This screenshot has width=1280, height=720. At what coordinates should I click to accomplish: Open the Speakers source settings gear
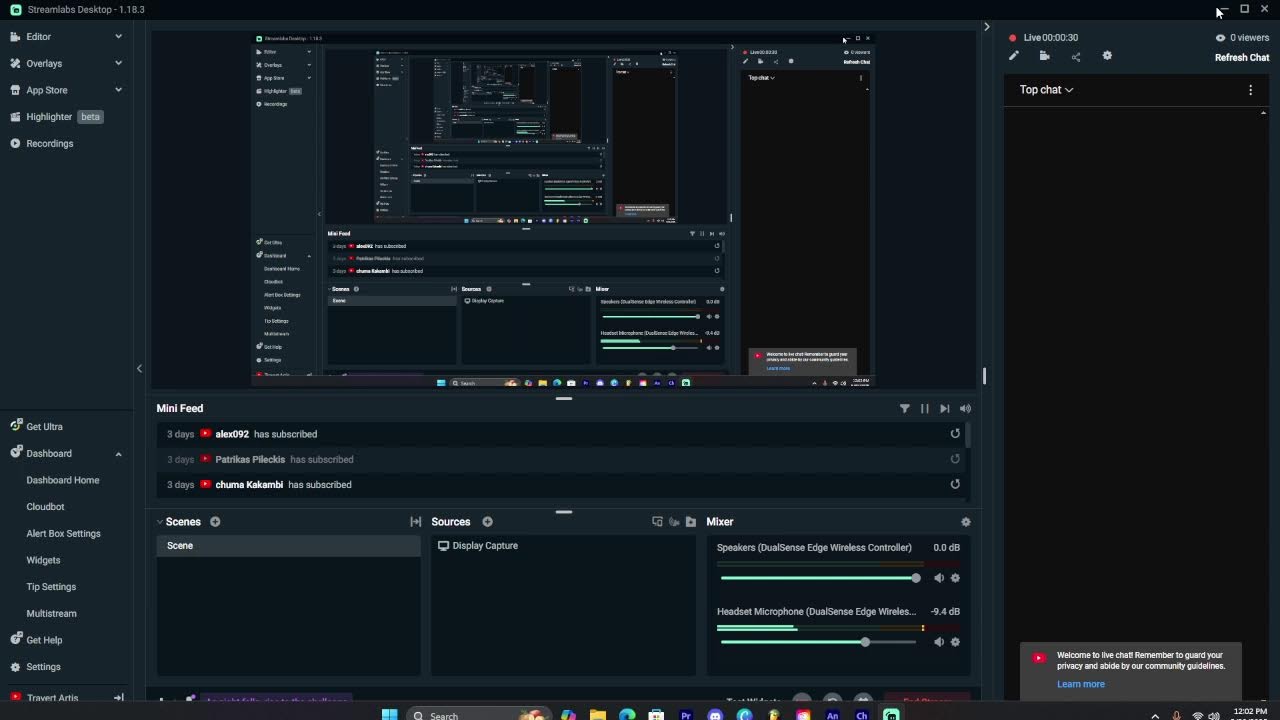955,578
